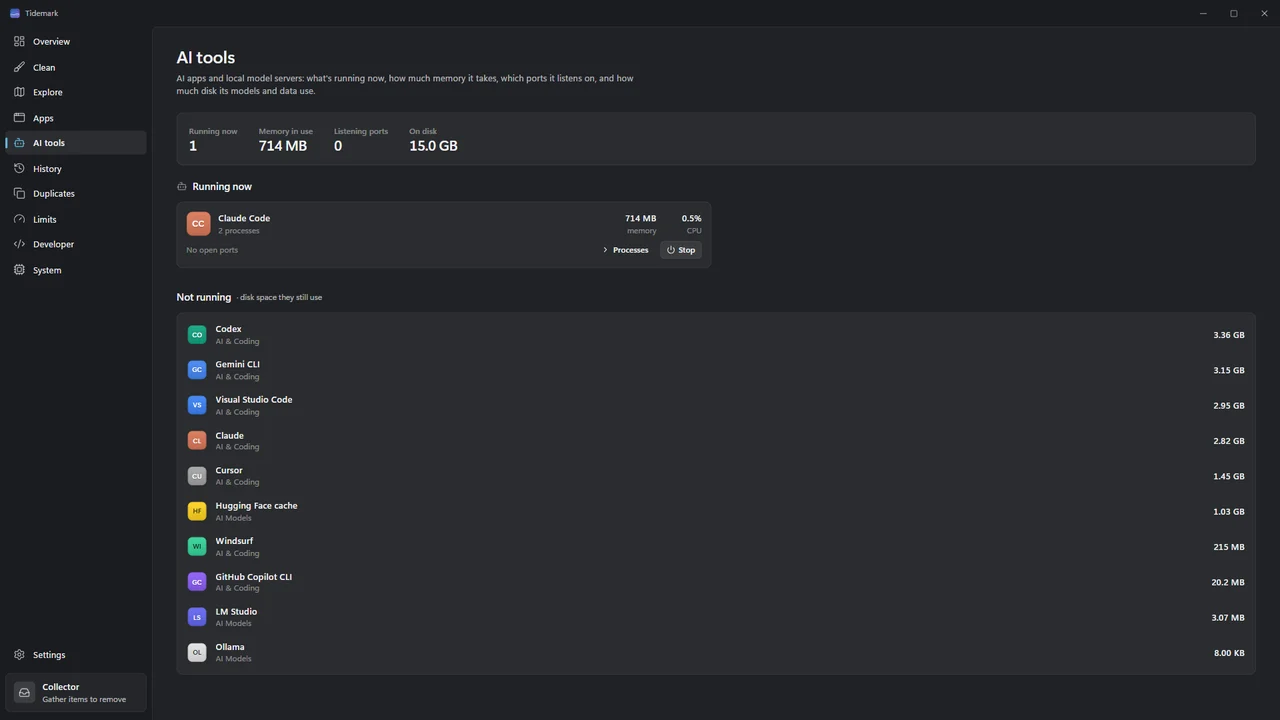Screen dimensions: 1280x720
Task: Click the Running now section heading
Action: pyautogui.click(x=222, y=187)
